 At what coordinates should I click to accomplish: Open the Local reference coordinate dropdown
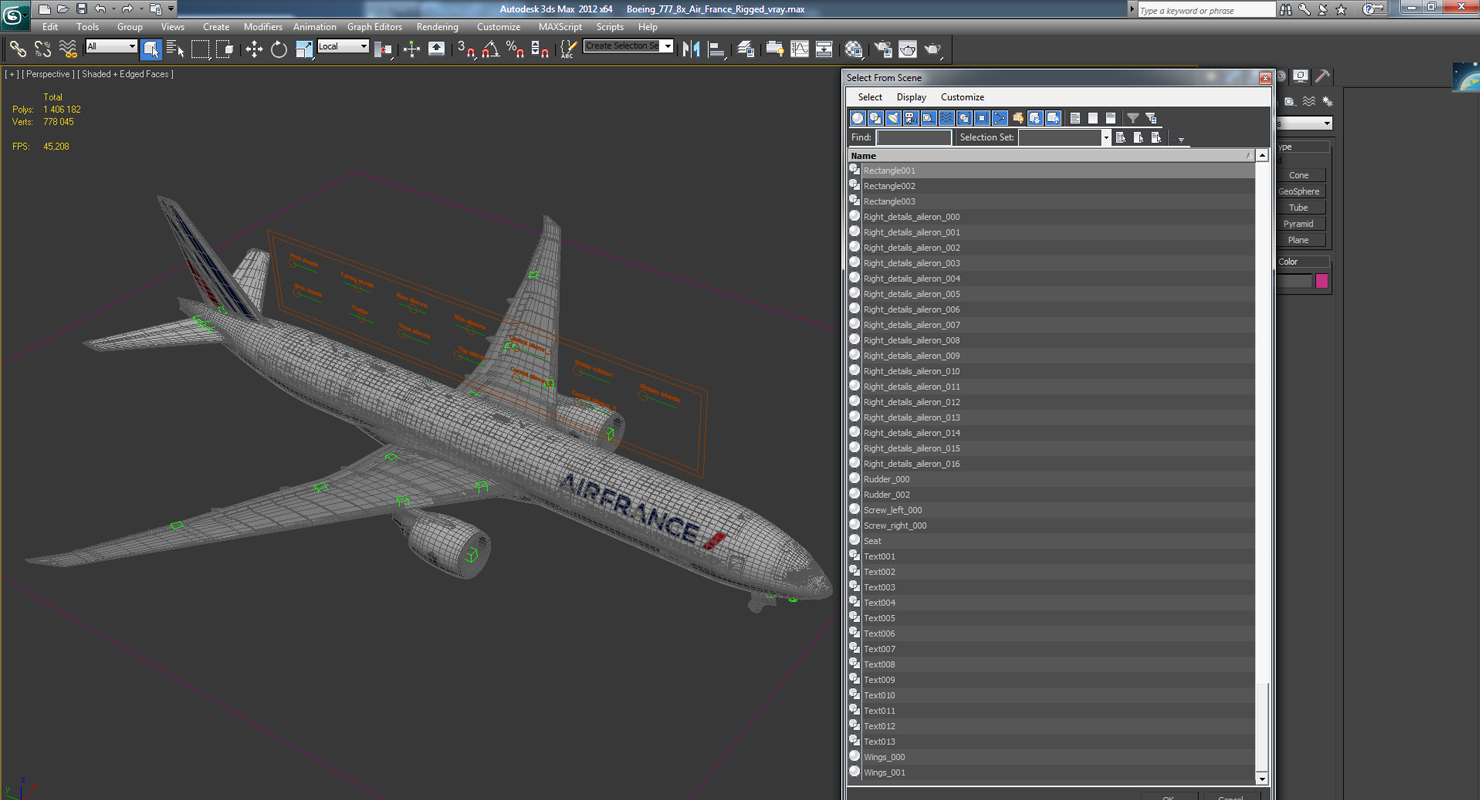coord(343,47)
